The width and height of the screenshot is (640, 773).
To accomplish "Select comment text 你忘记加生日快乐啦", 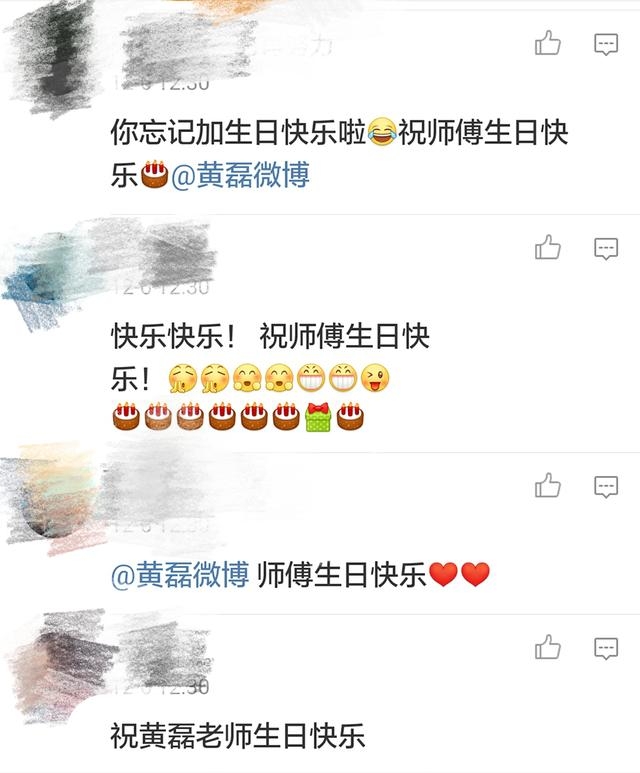I will (239, 133).
